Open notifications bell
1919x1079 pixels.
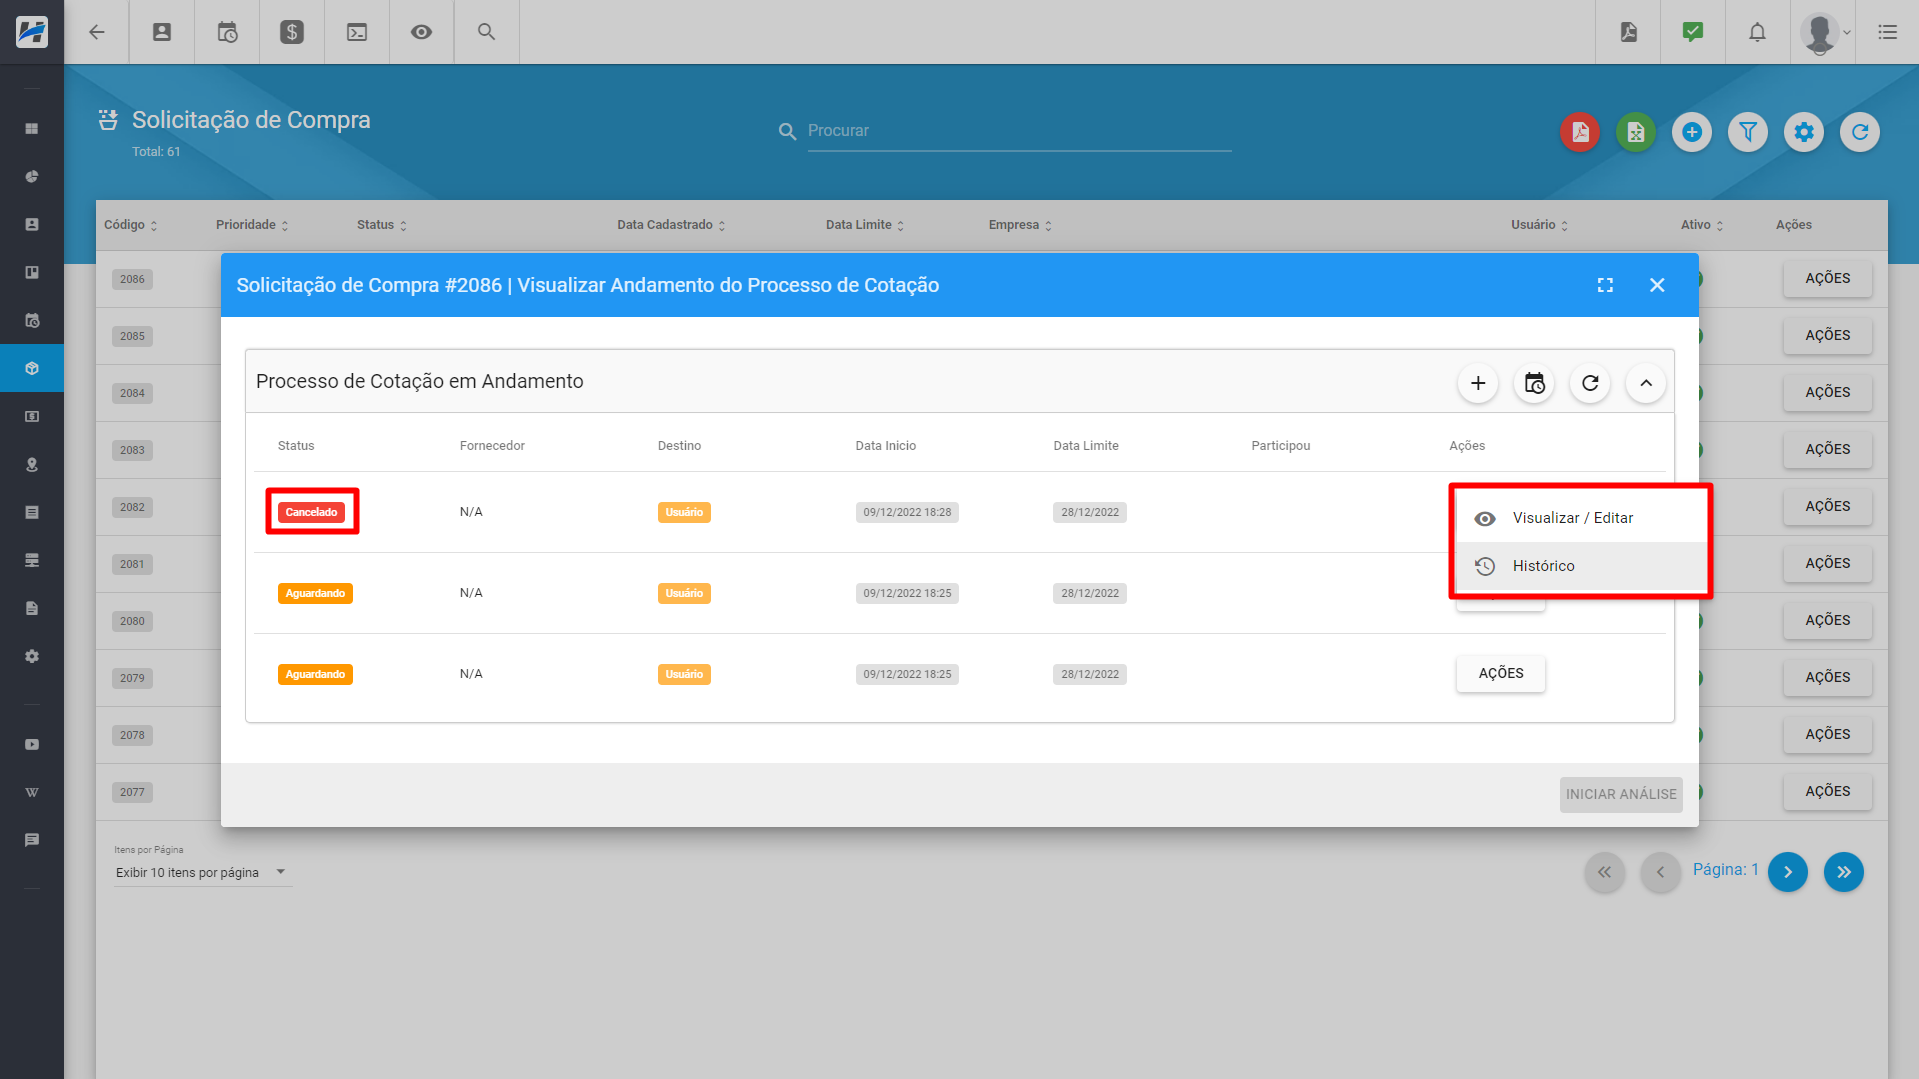[x=1757, y=32]
